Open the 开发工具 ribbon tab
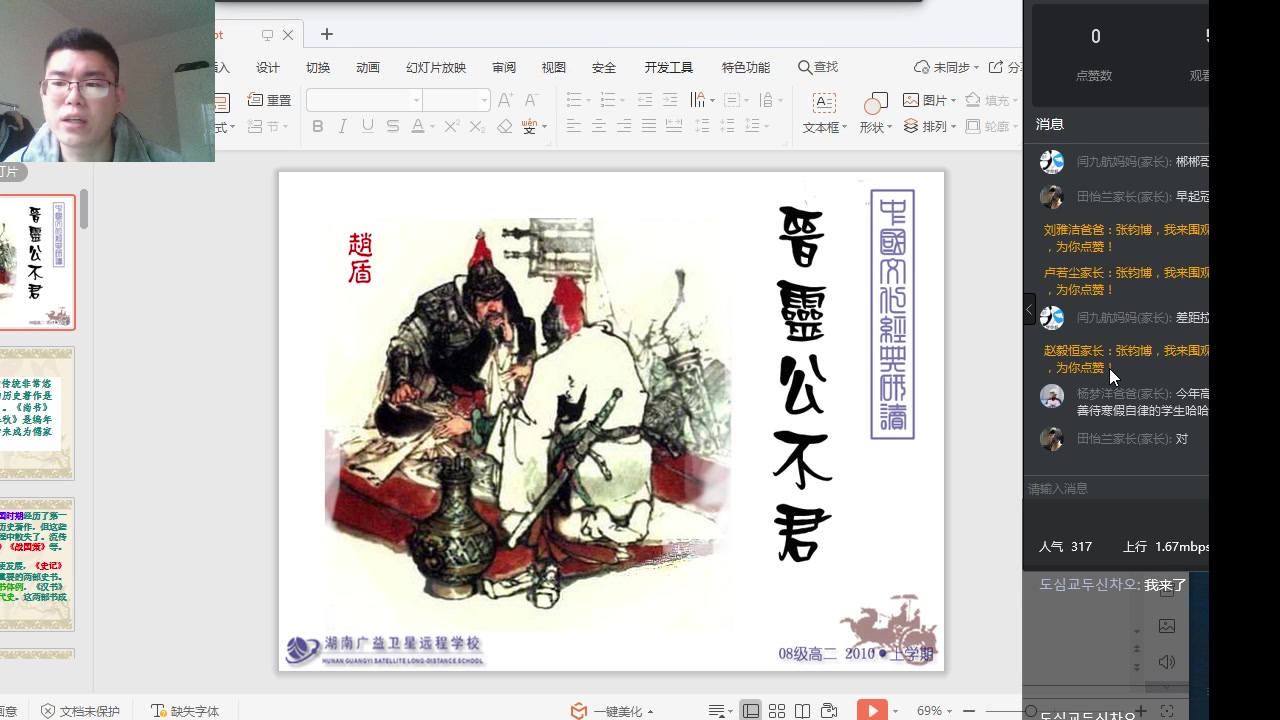 [x=669, y=67]
